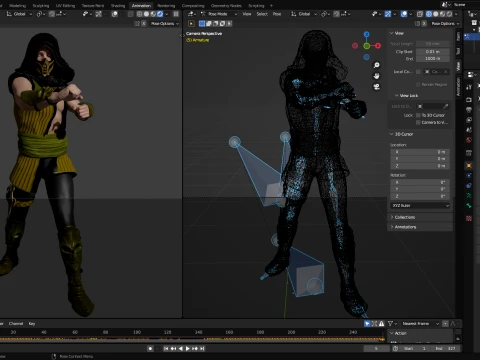The height and width of the screenshot is (360, 480).
Task: Click the Y axis on navigation gizmo
Action: [x=367, y=46]
